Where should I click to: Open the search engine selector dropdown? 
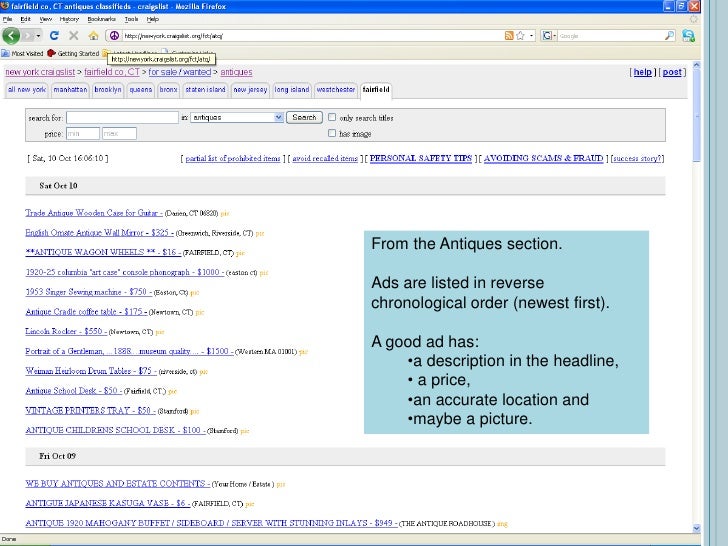[549, 36]
